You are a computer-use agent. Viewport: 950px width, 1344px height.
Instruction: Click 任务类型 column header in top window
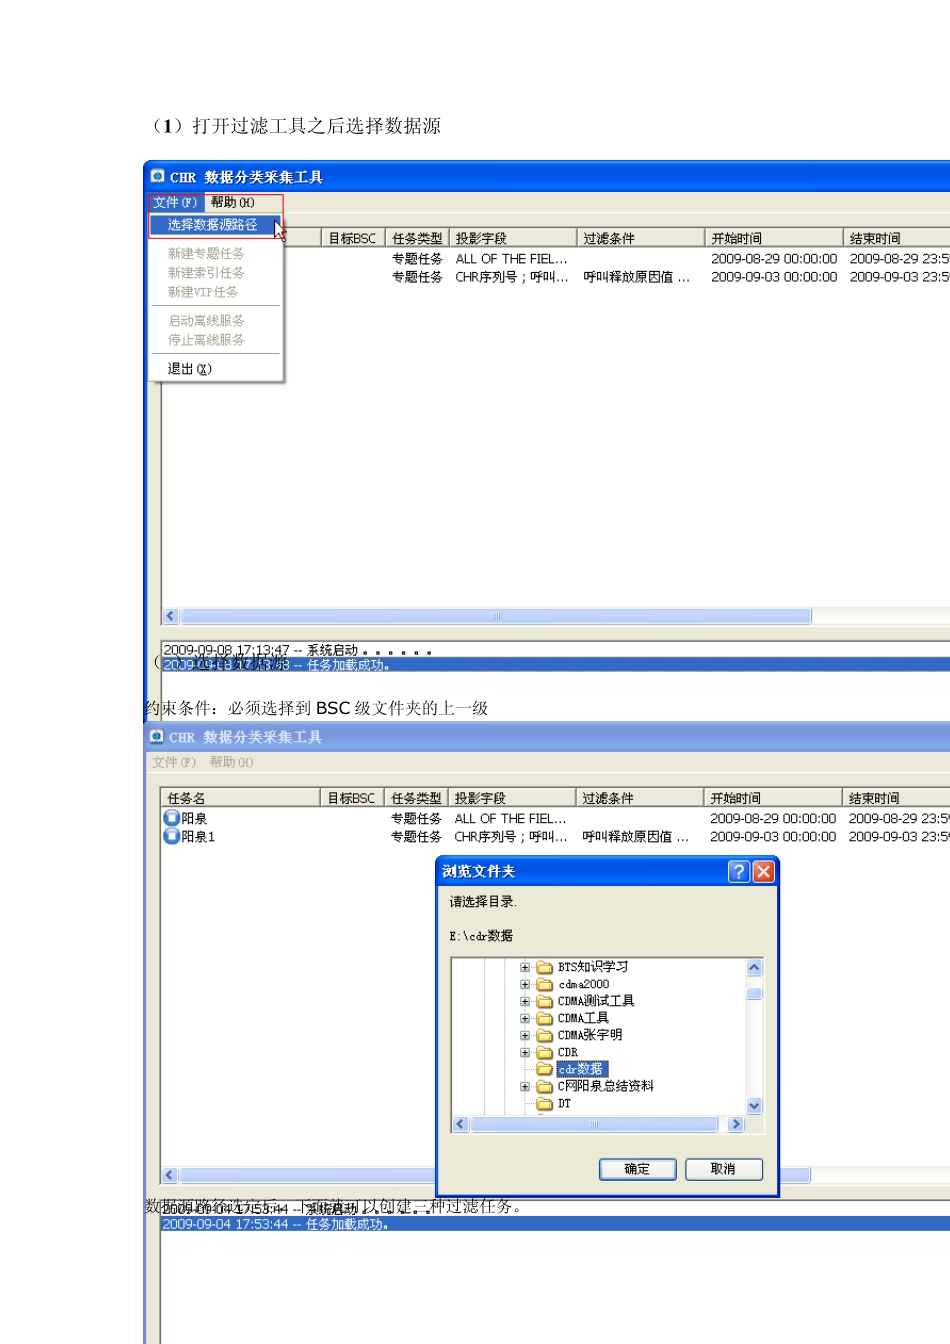[417, 238]
